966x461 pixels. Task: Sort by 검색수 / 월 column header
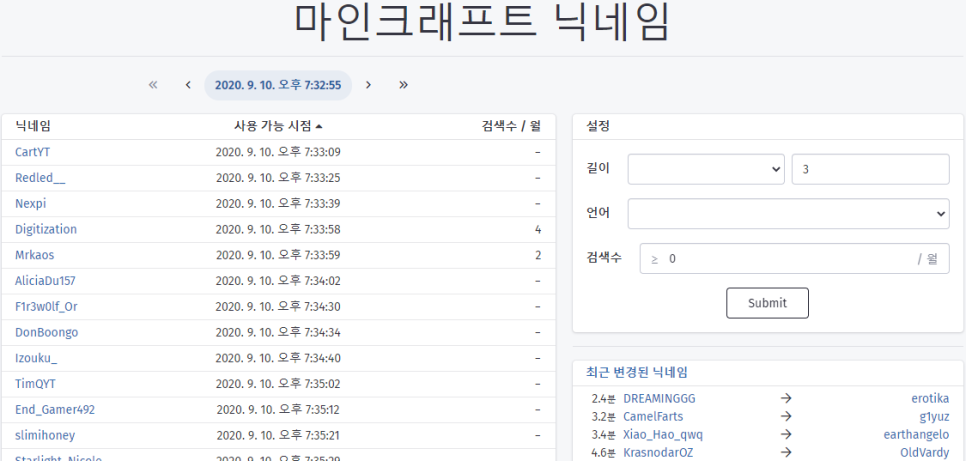511,126
